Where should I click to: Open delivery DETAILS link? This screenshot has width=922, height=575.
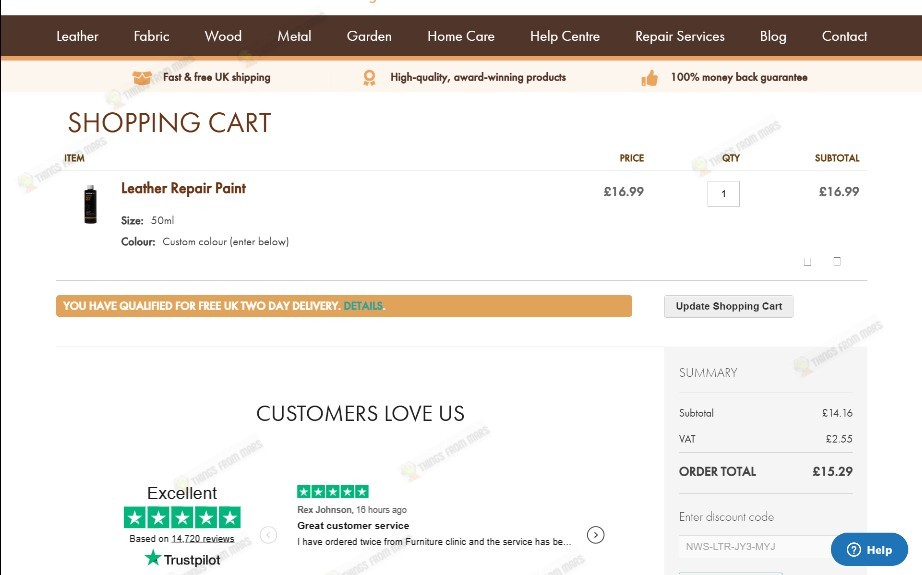click(x=363, y=306)
